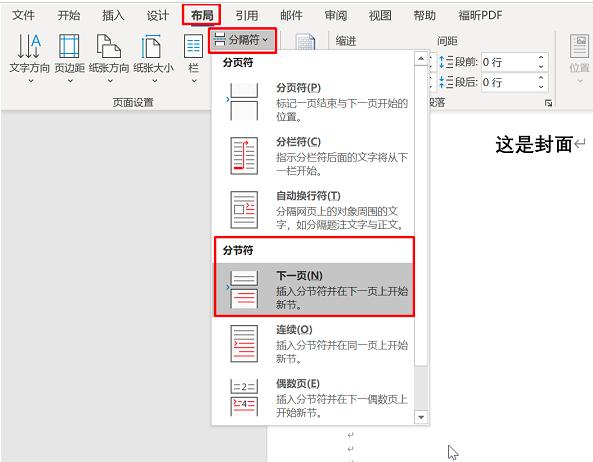Increase 段后 spacing with up arrow
The height and width of the screenshot is (462, 593).
541,78
